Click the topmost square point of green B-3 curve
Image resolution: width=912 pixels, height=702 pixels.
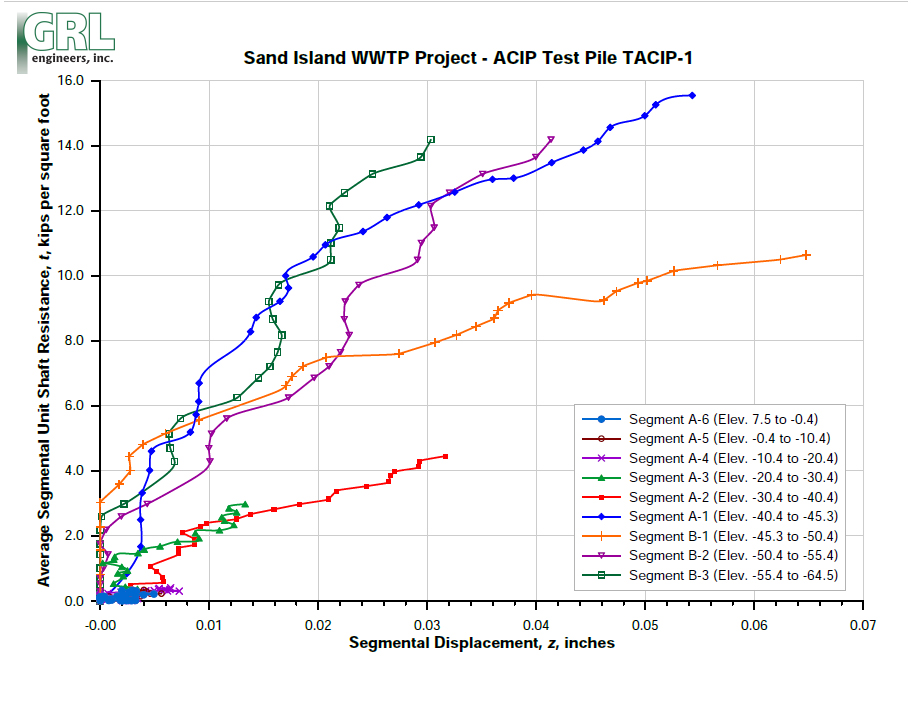[431, 140]
